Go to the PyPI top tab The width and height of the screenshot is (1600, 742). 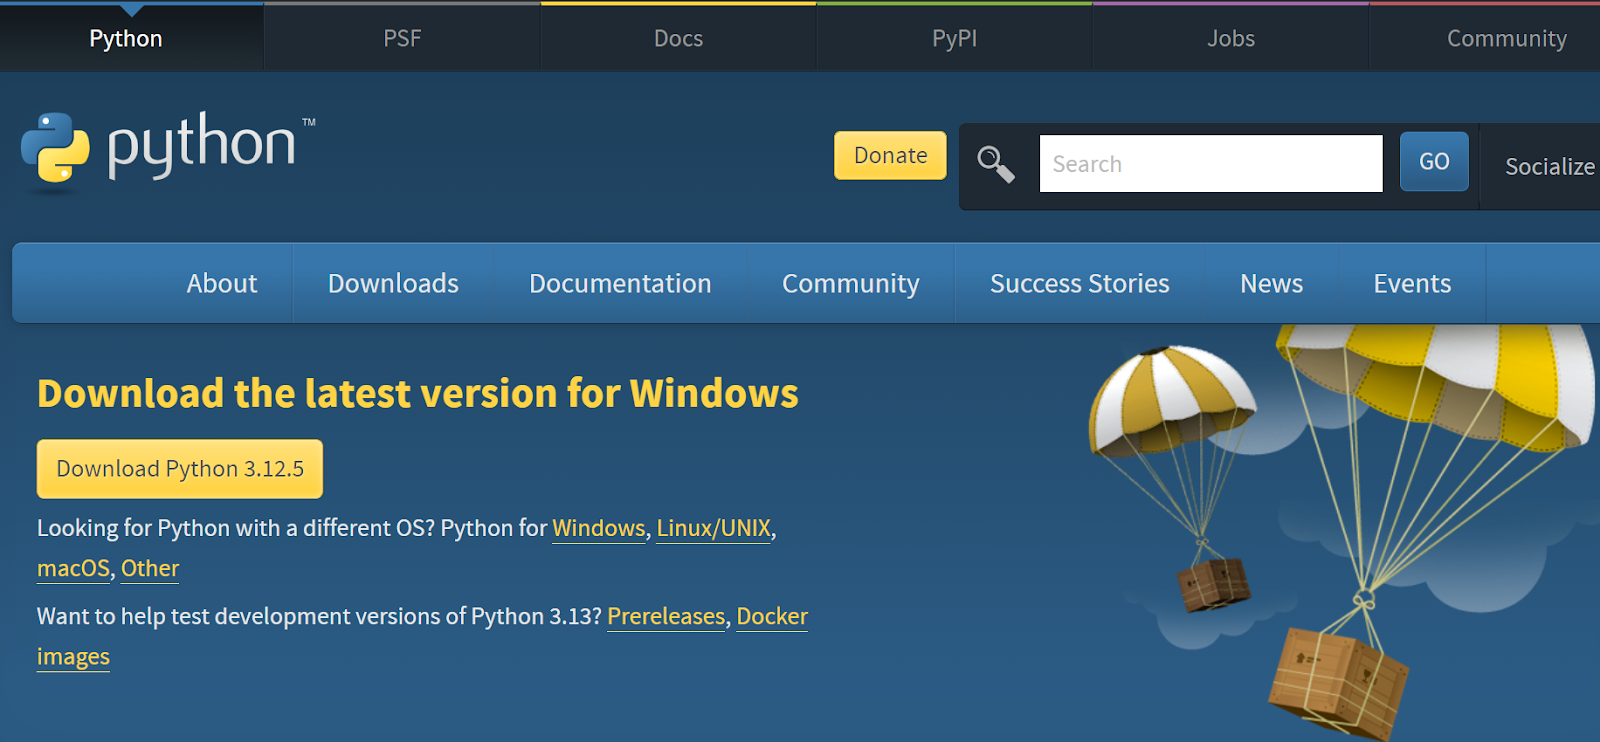[x=954, y=38]
